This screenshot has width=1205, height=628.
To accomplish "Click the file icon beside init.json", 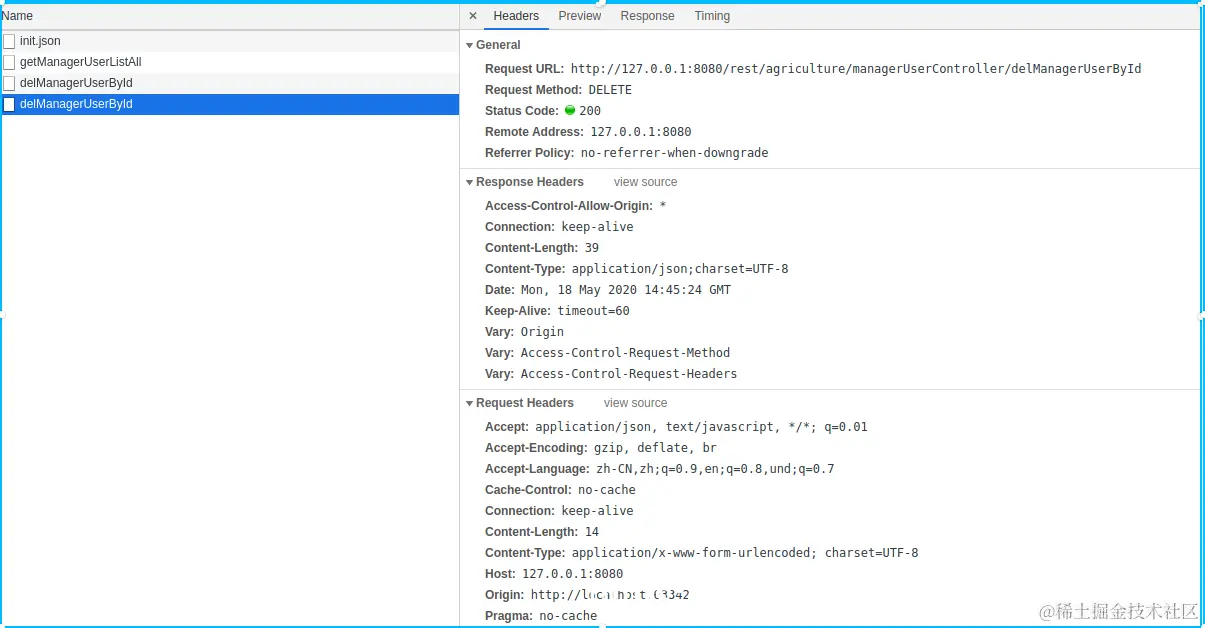I will tap(9, 41).
